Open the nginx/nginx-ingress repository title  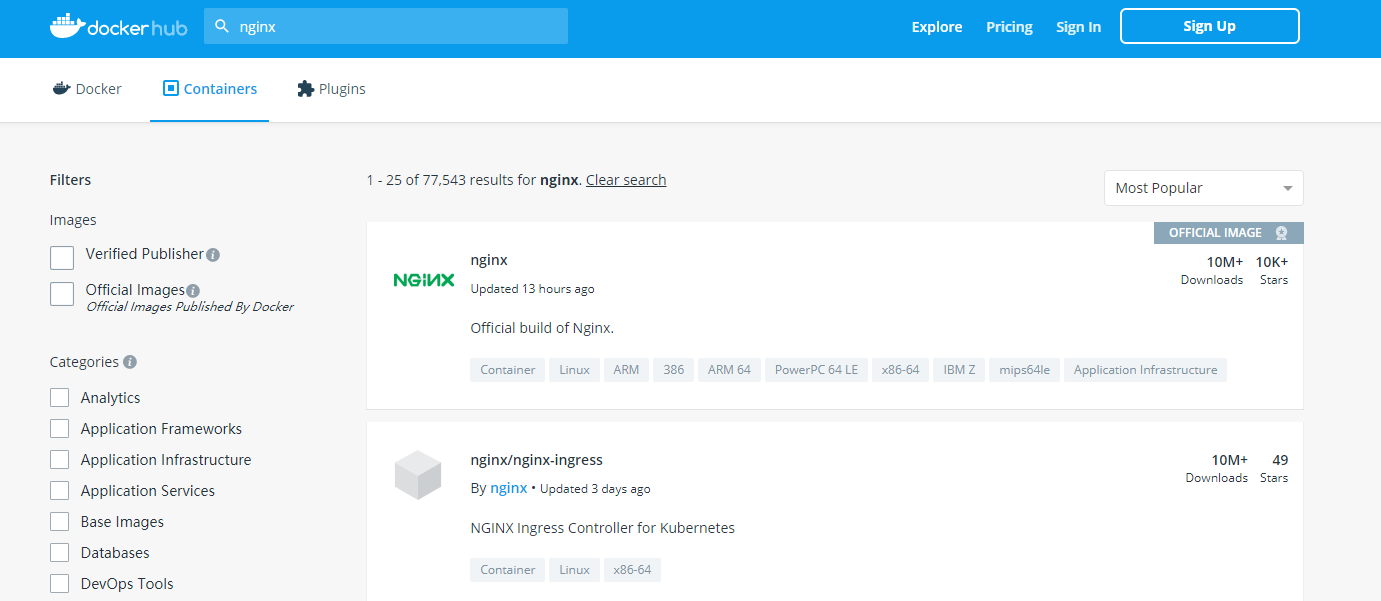[537, 460]
